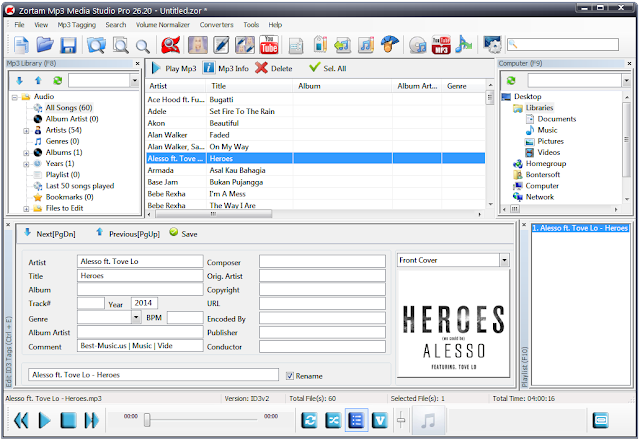Viewport: 640px width, 440px height.
Task: Stop playback with the square button
Action: tap(68, 420)
